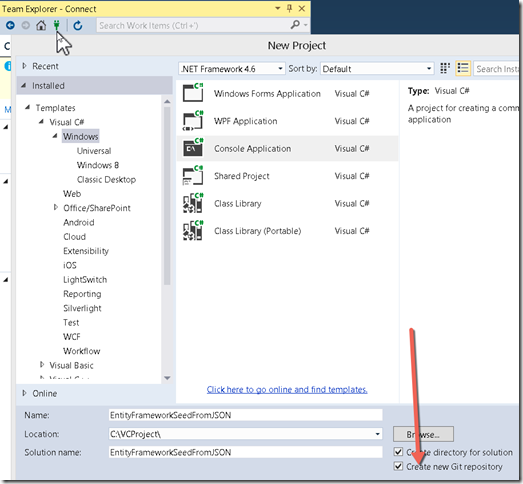Select the Cloud template category
523x484 pixels.
coord(74,236)
